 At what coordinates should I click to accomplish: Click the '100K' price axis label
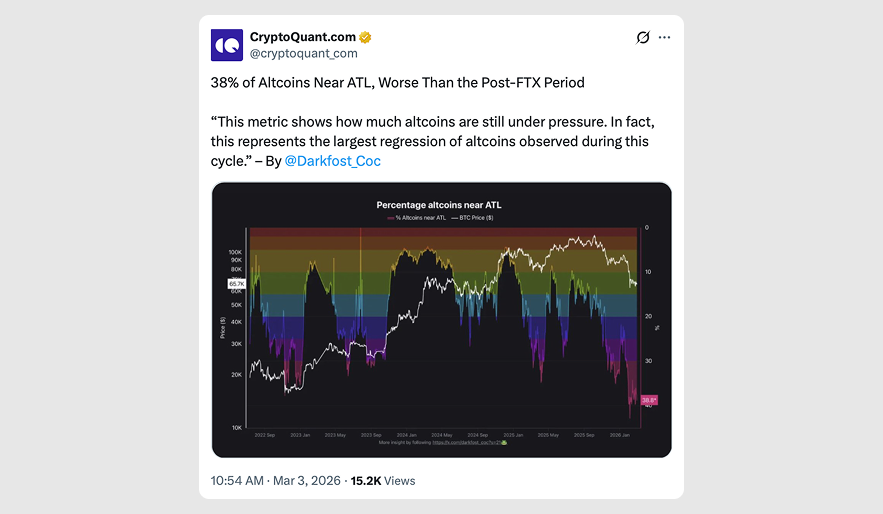236,253
